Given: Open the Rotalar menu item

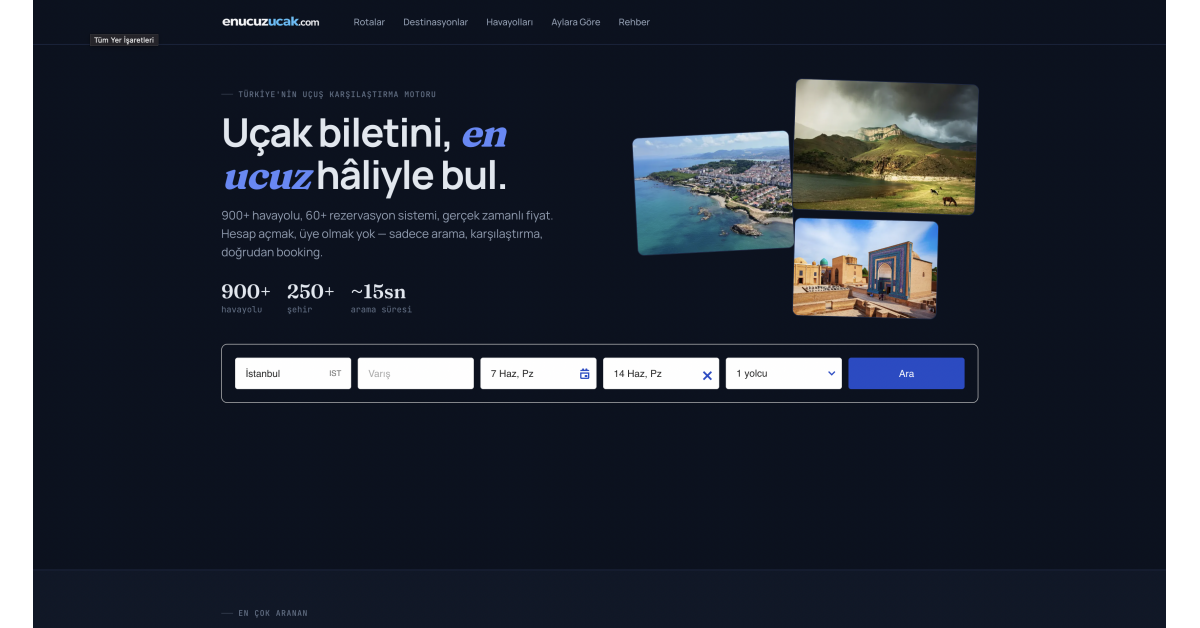Looking at the screenshot, I should 369,22.
